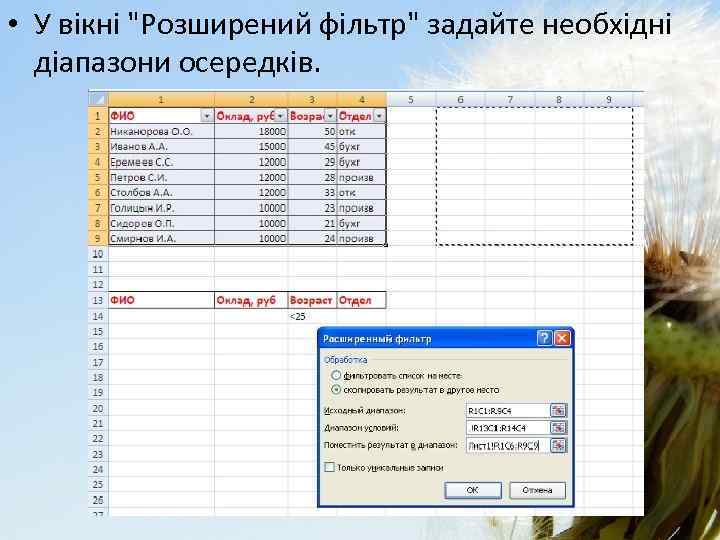This screenshot has width=720, height=540.
Task: Click Возраст header in row 13
Action: tap(312, 300)
